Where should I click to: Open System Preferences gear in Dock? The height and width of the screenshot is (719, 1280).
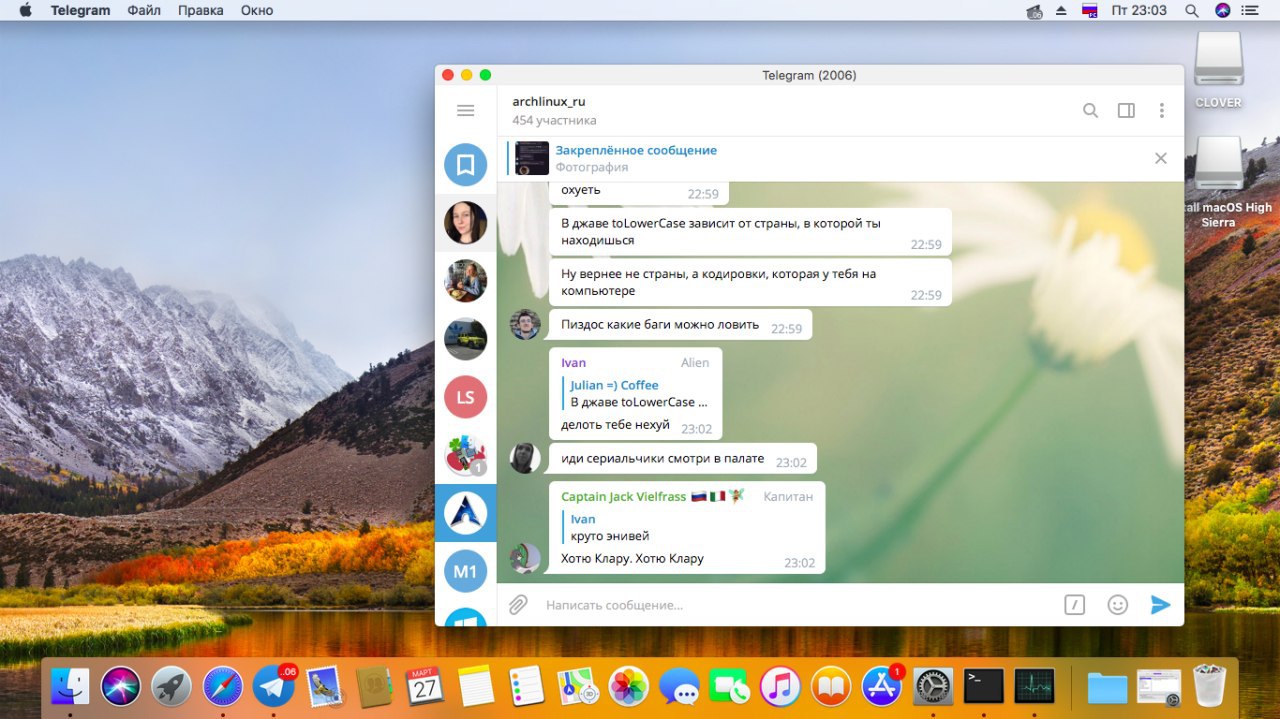pyautogui.click(x=934, y=686)
